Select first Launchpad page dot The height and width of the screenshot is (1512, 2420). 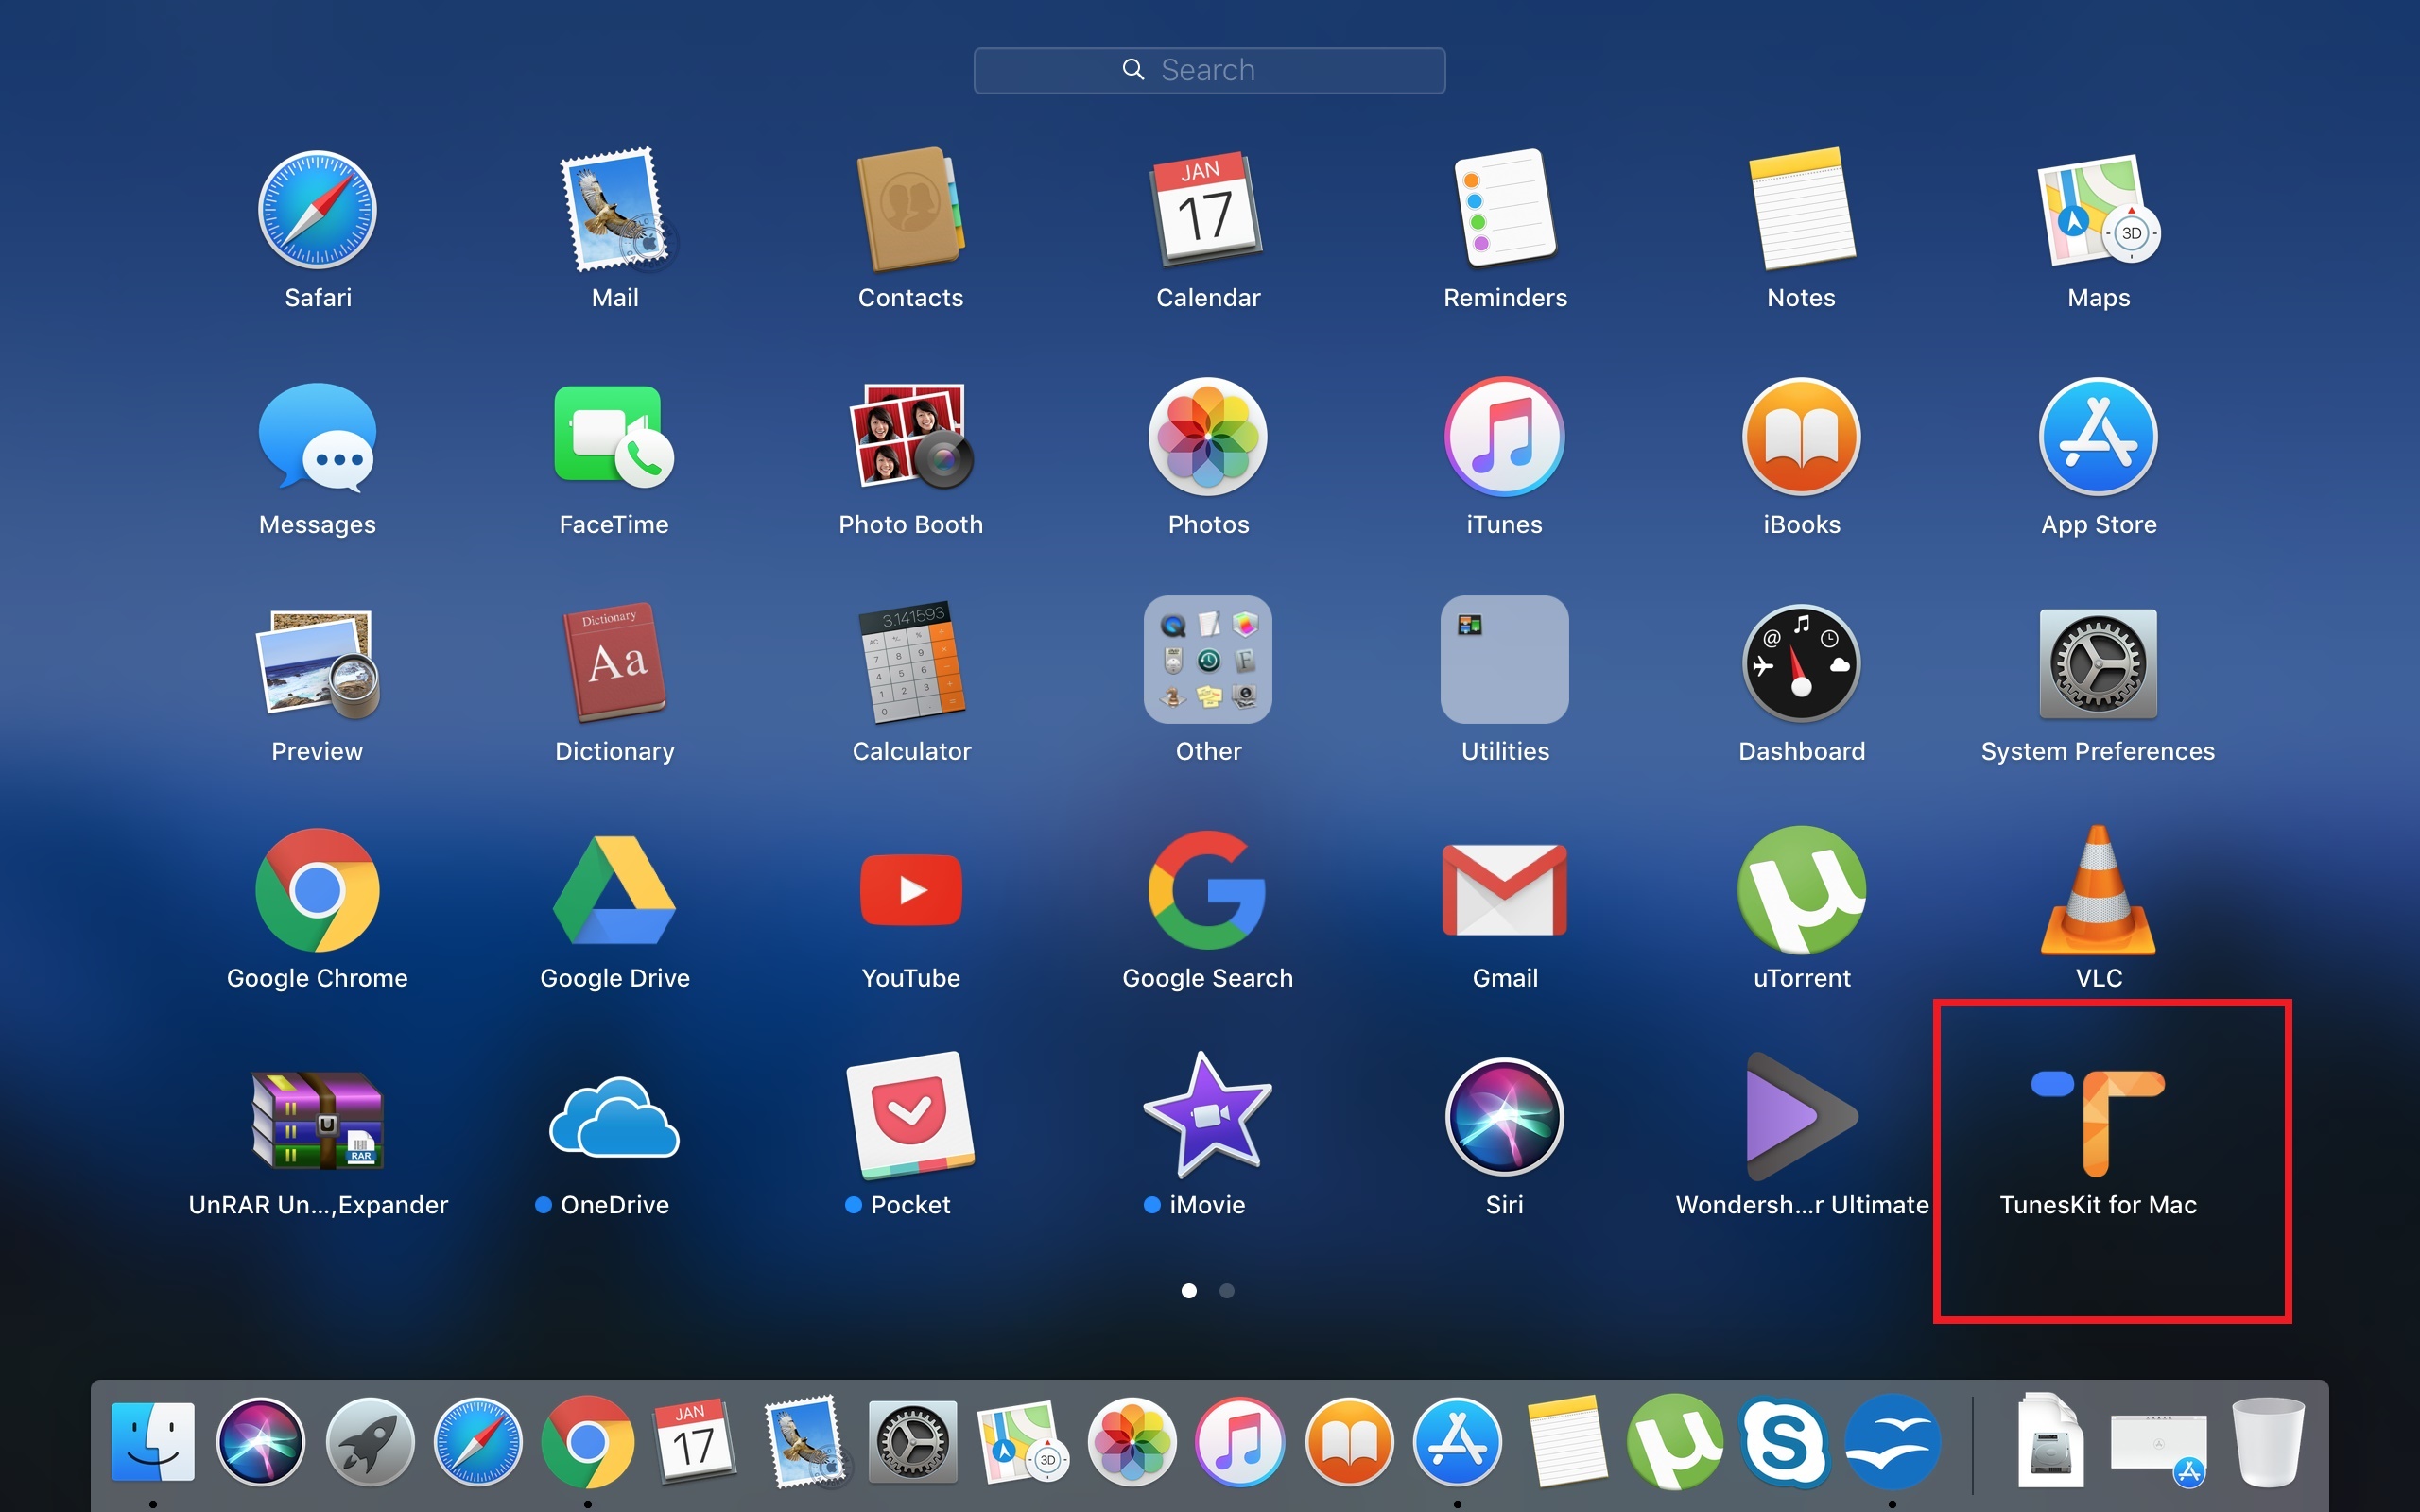click(1189, 1291)
